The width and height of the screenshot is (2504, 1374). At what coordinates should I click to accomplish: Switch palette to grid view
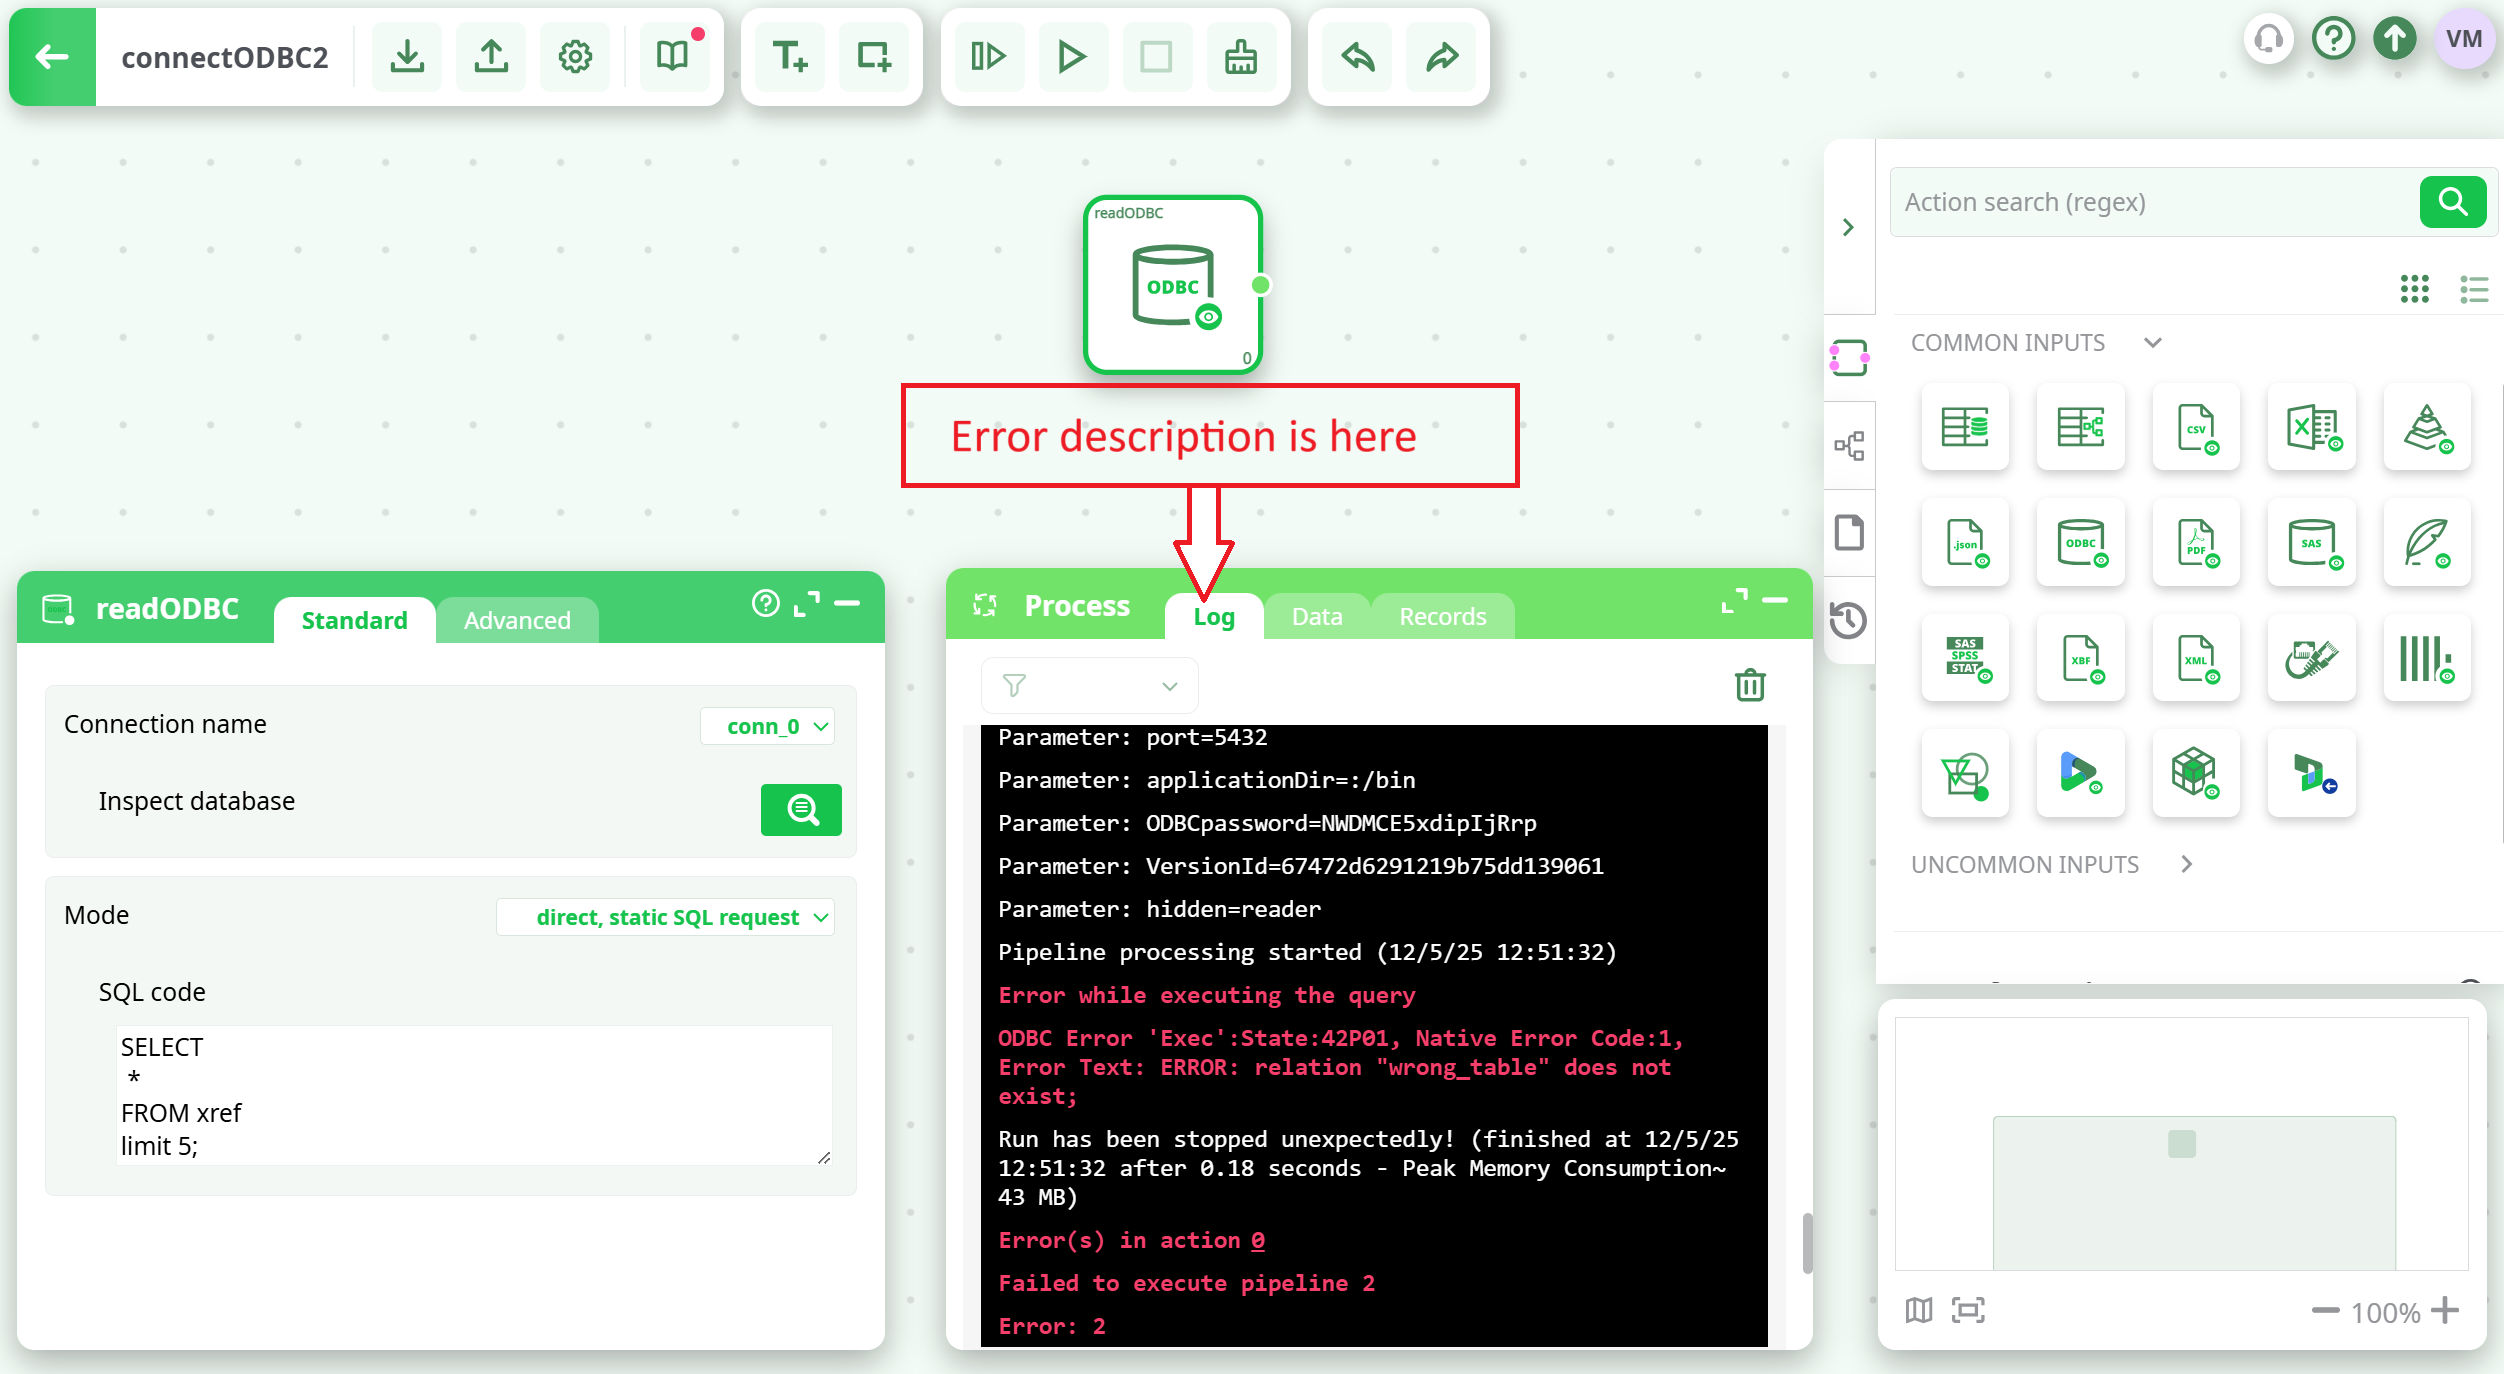tap(2415, 289)
